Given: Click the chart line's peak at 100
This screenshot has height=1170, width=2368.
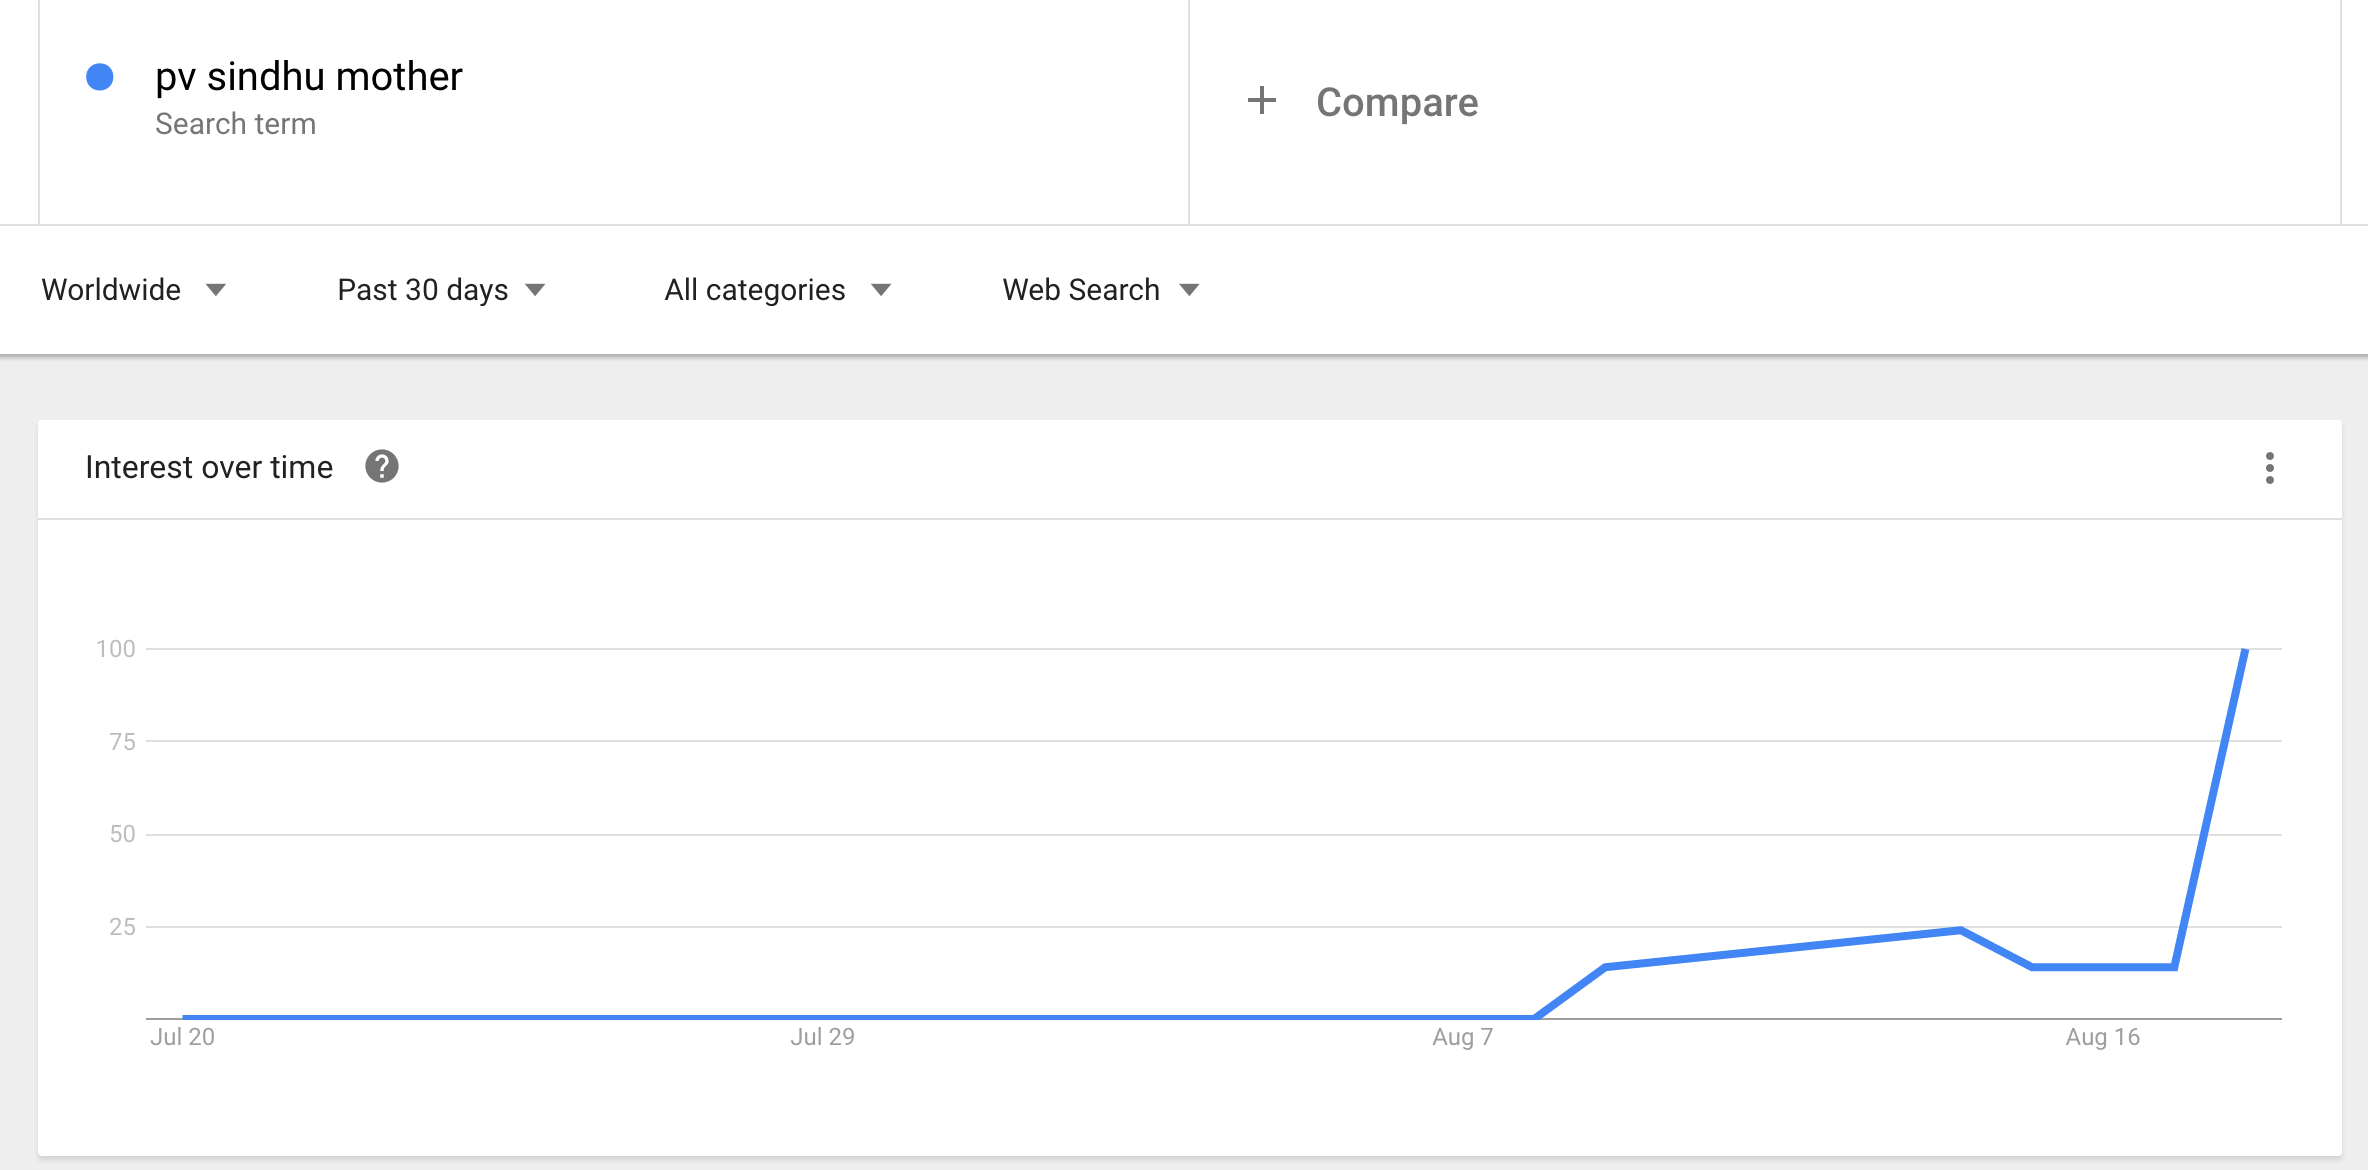Looking at the screenshot, I should click(x=2245, y=651).
